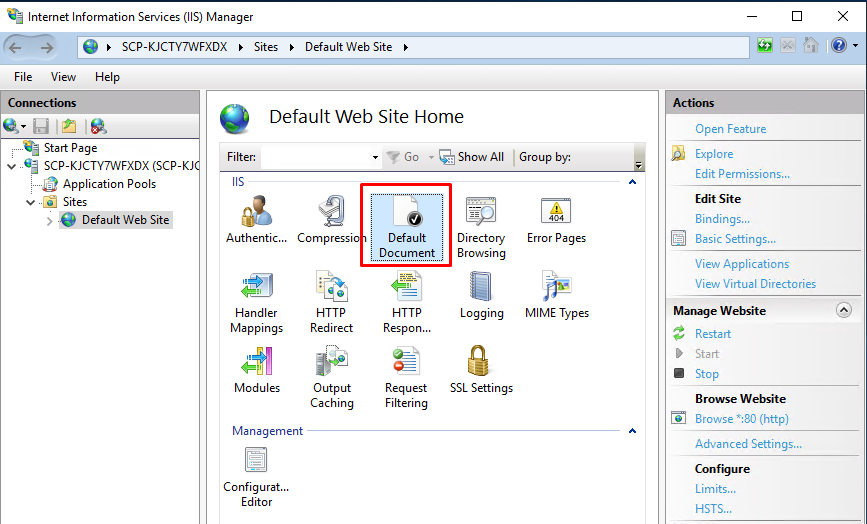Click SCP-KJCTY7WFXDX in address breadcrumb
Viewport: 867px width, 524px height.
click(174, 47)
